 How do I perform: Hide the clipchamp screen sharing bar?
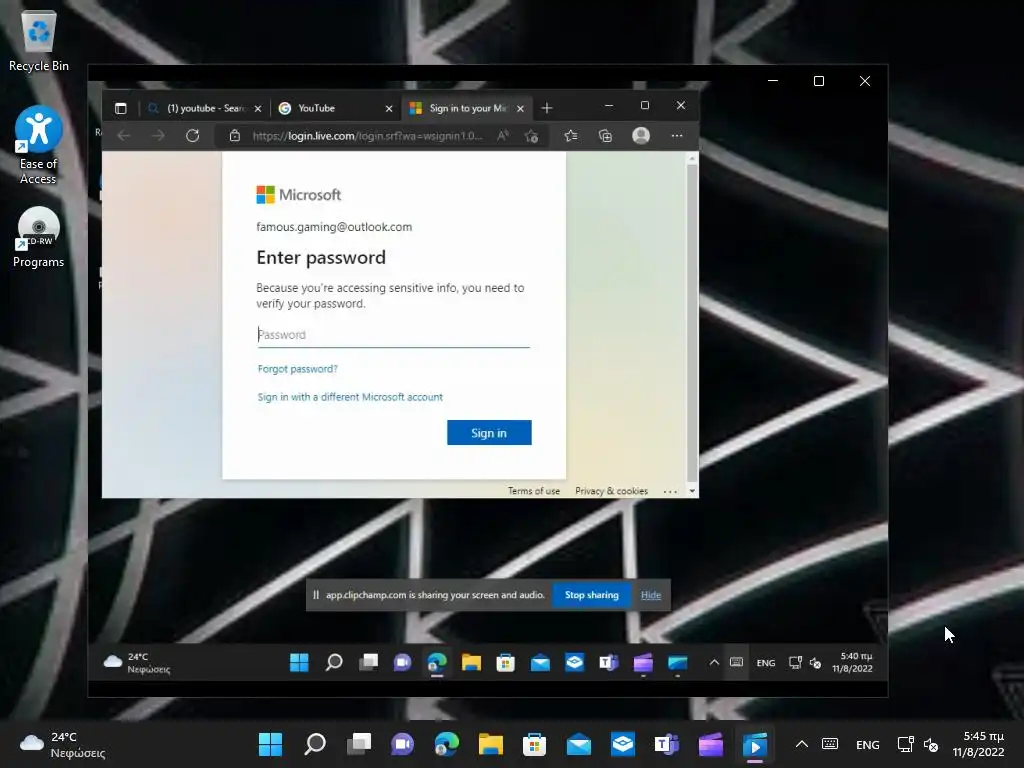point(650,595)
